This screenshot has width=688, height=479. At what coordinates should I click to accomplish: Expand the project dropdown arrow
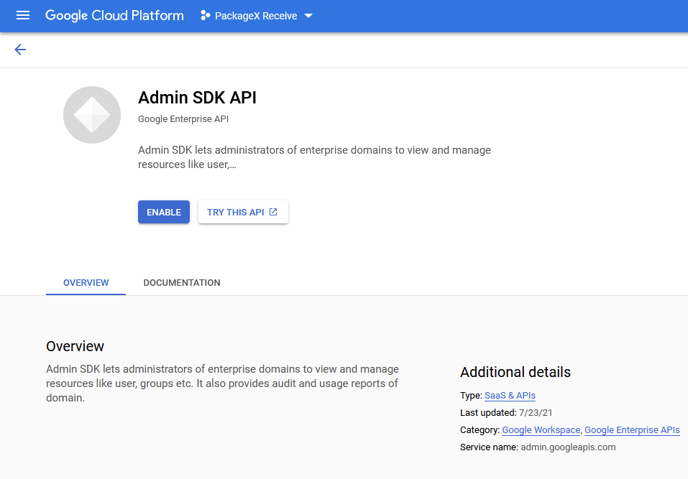click(x=308, y=17)
